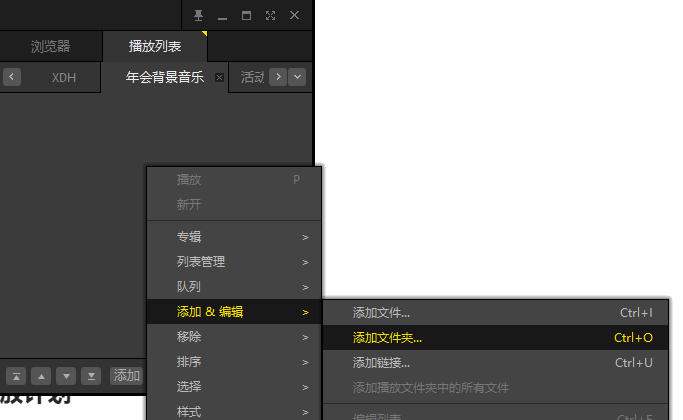Image resolution: width=683 pixels, height=420 pixels.
Task: Expand the 列表管理 submenu
Action: 234,262
